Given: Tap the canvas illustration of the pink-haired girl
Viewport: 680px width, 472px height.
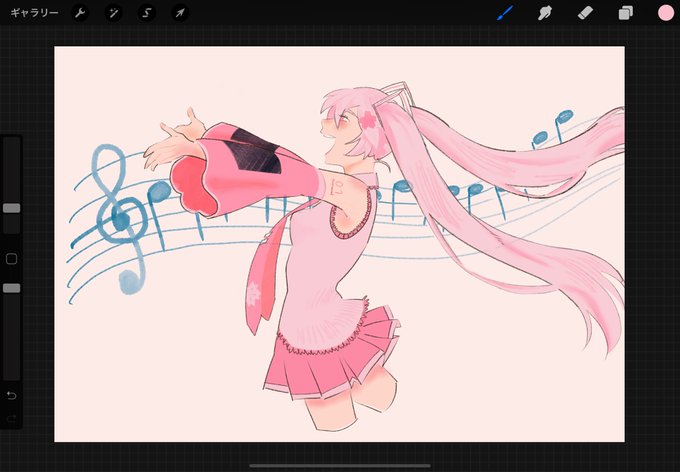Looking at the screenshot, I should (340, 244).
